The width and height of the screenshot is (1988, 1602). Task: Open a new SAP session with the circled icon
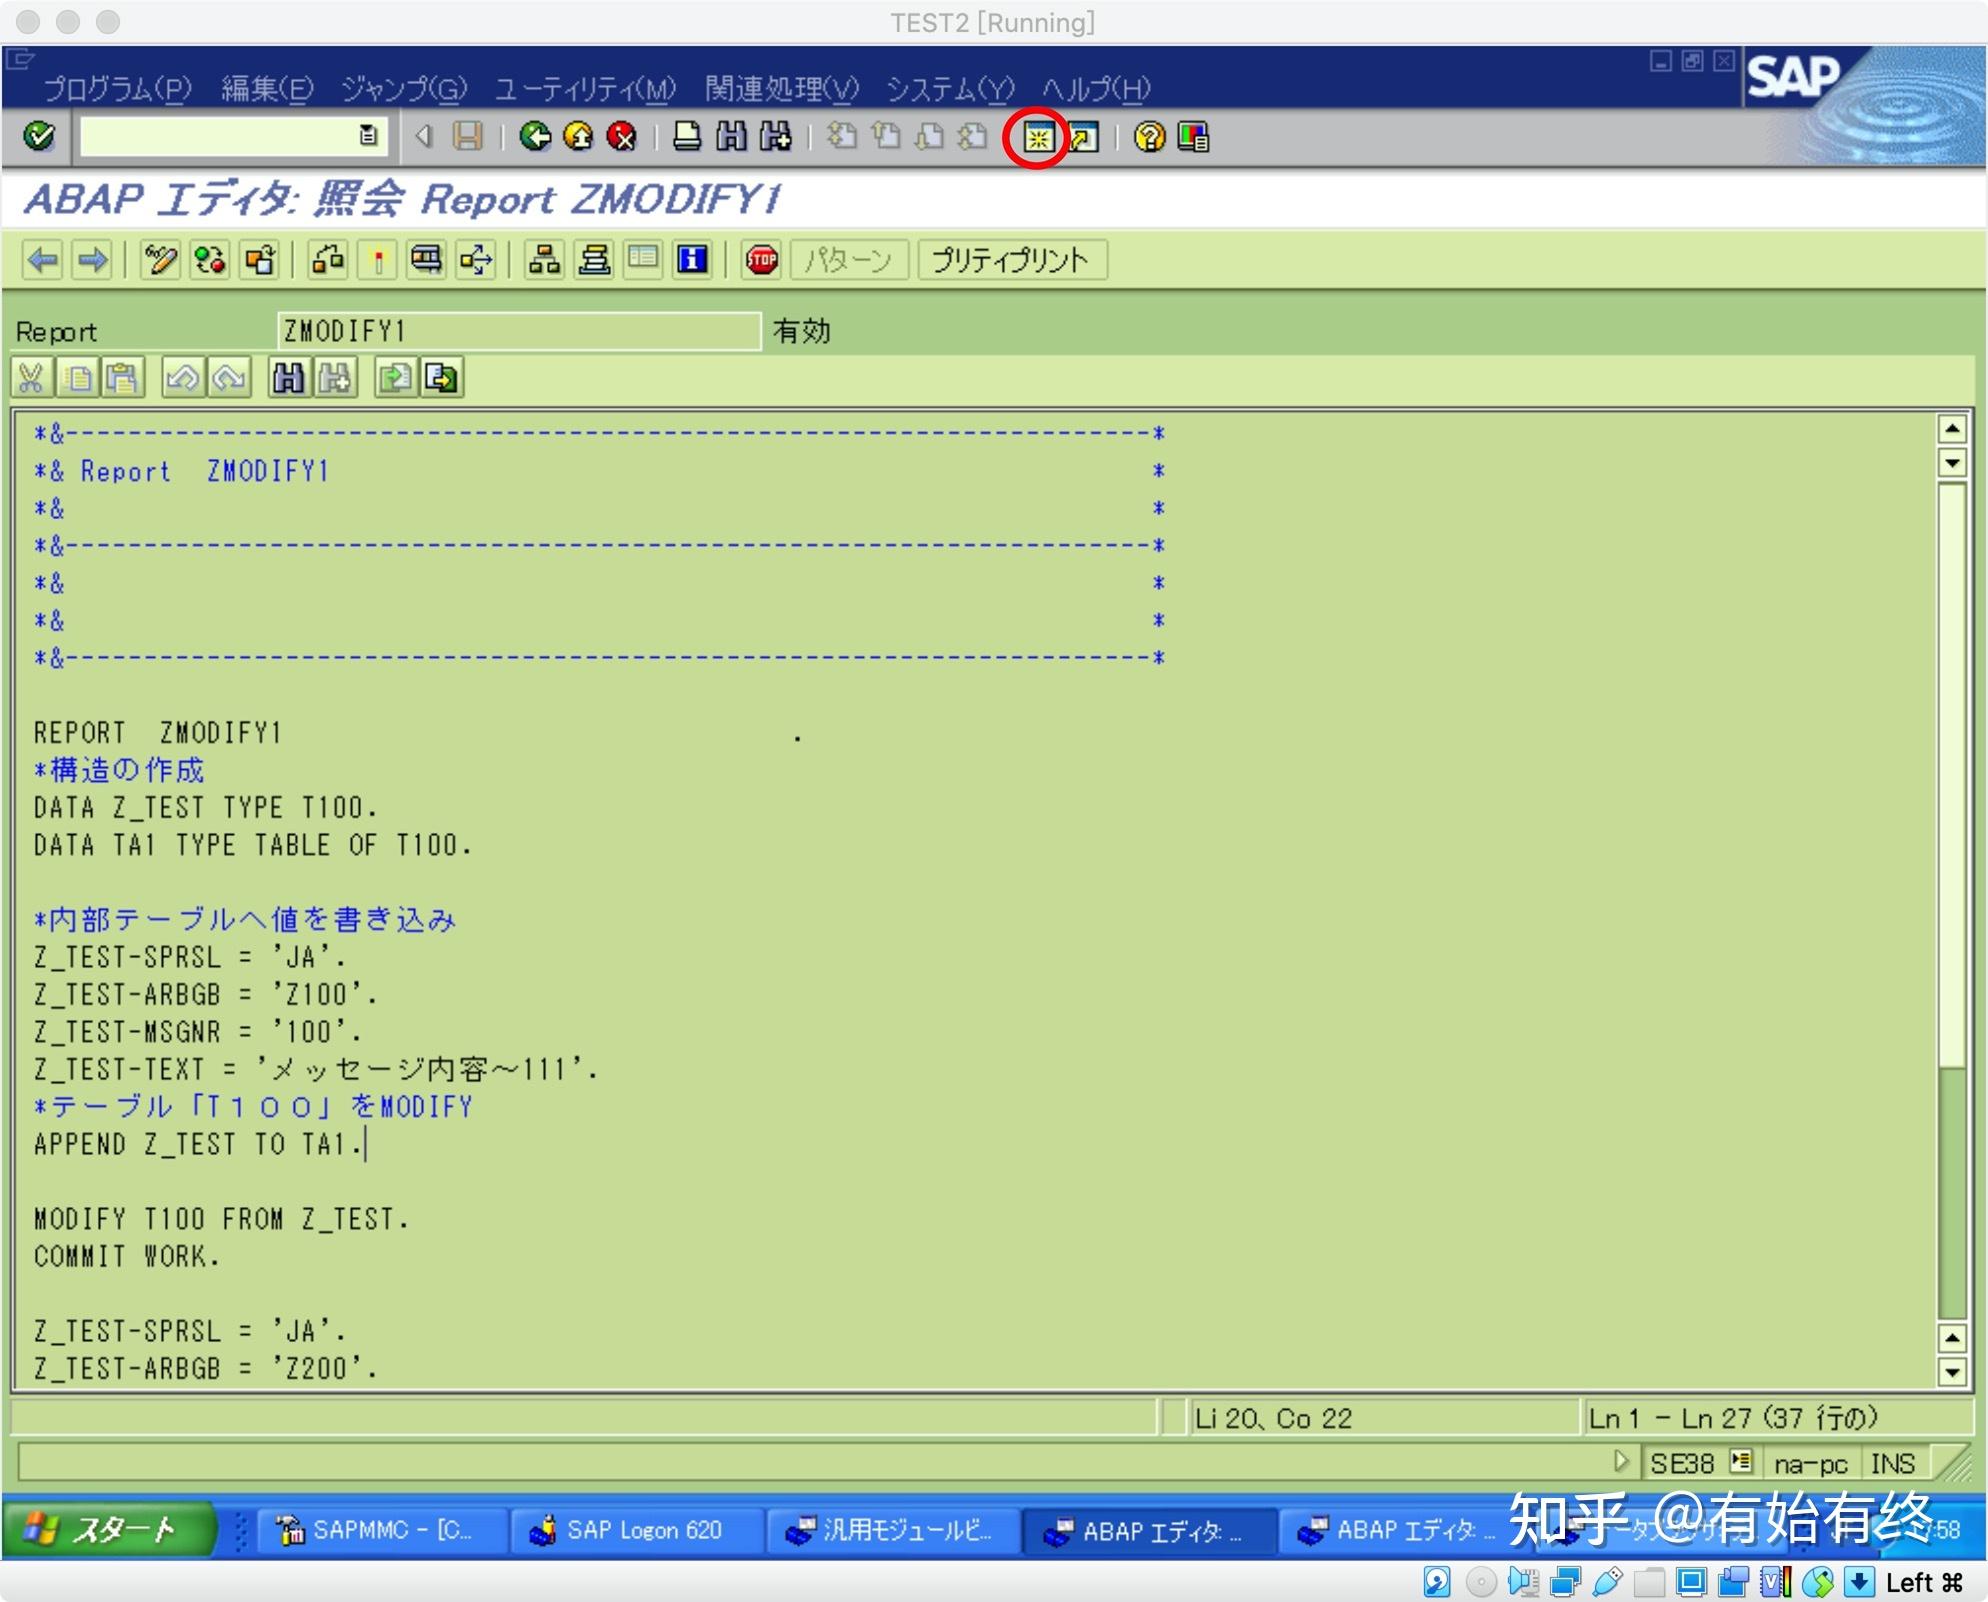[1038, 138]
